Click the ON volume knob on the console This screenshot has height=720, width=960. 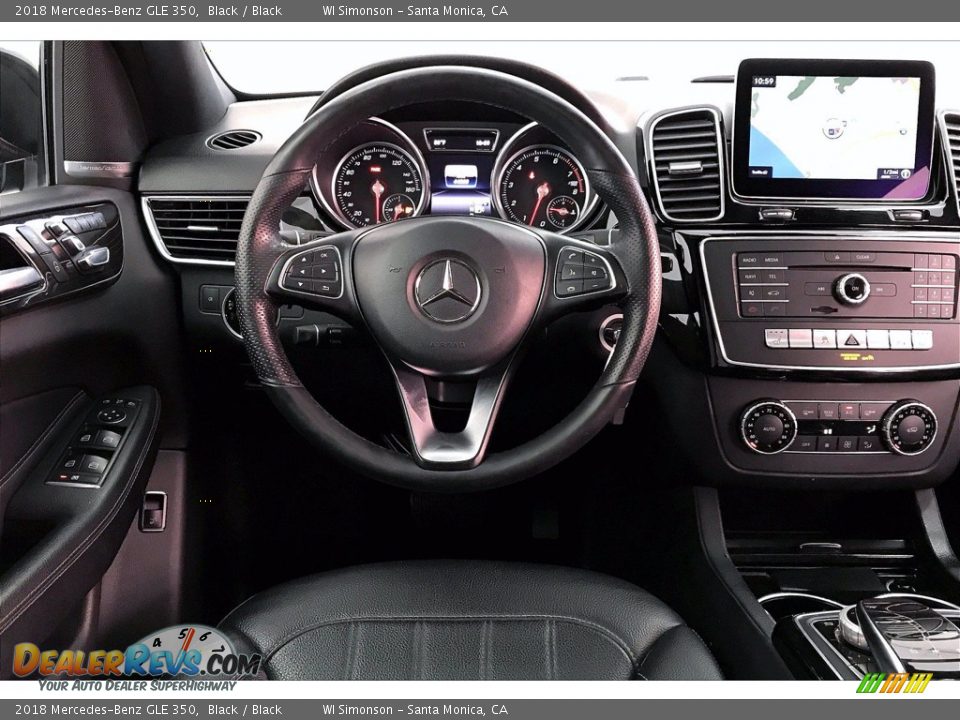[x=852, y=288]
